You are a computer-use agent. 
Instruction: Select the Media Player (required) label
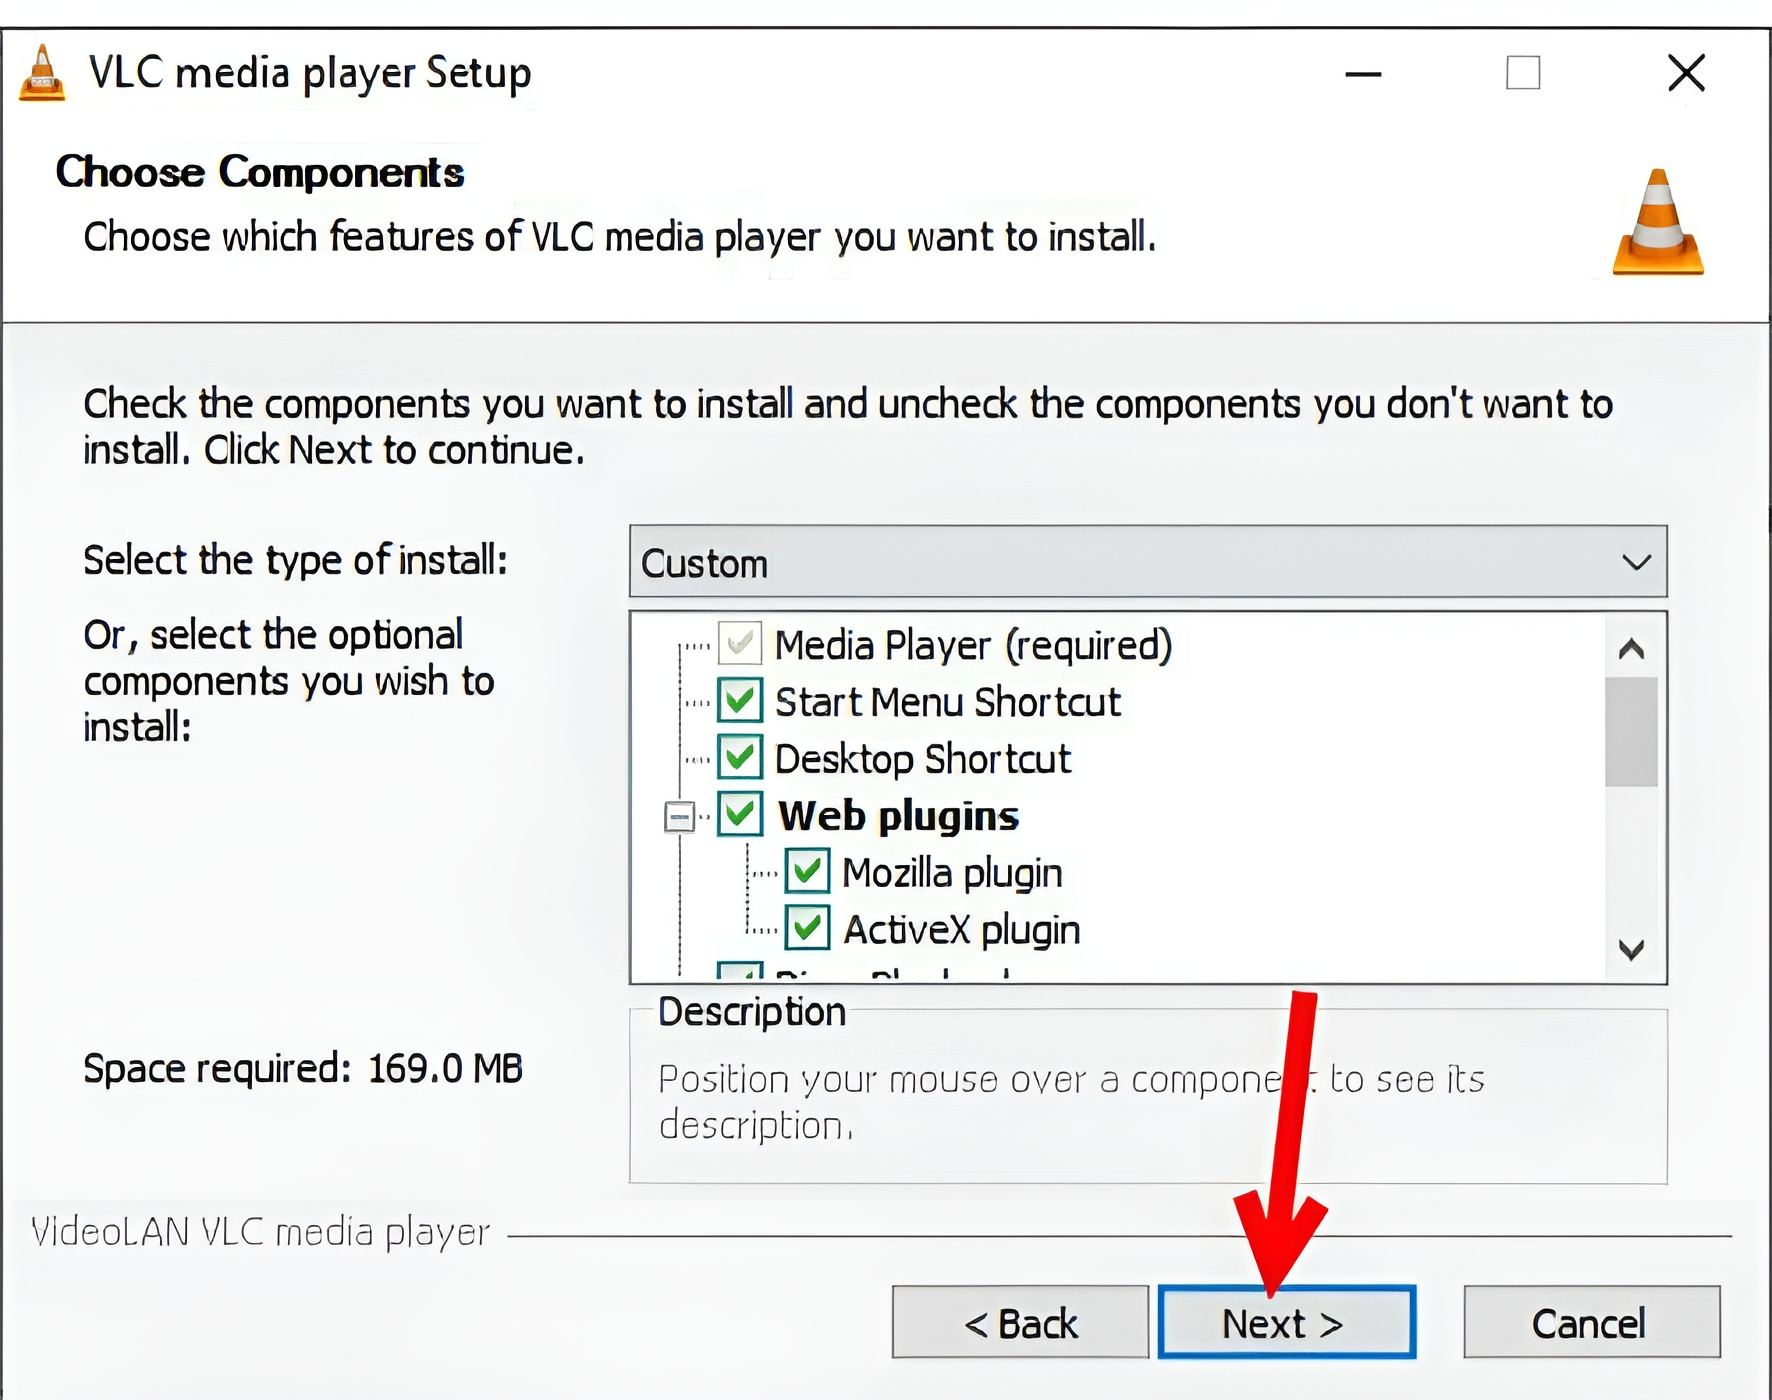973,645
